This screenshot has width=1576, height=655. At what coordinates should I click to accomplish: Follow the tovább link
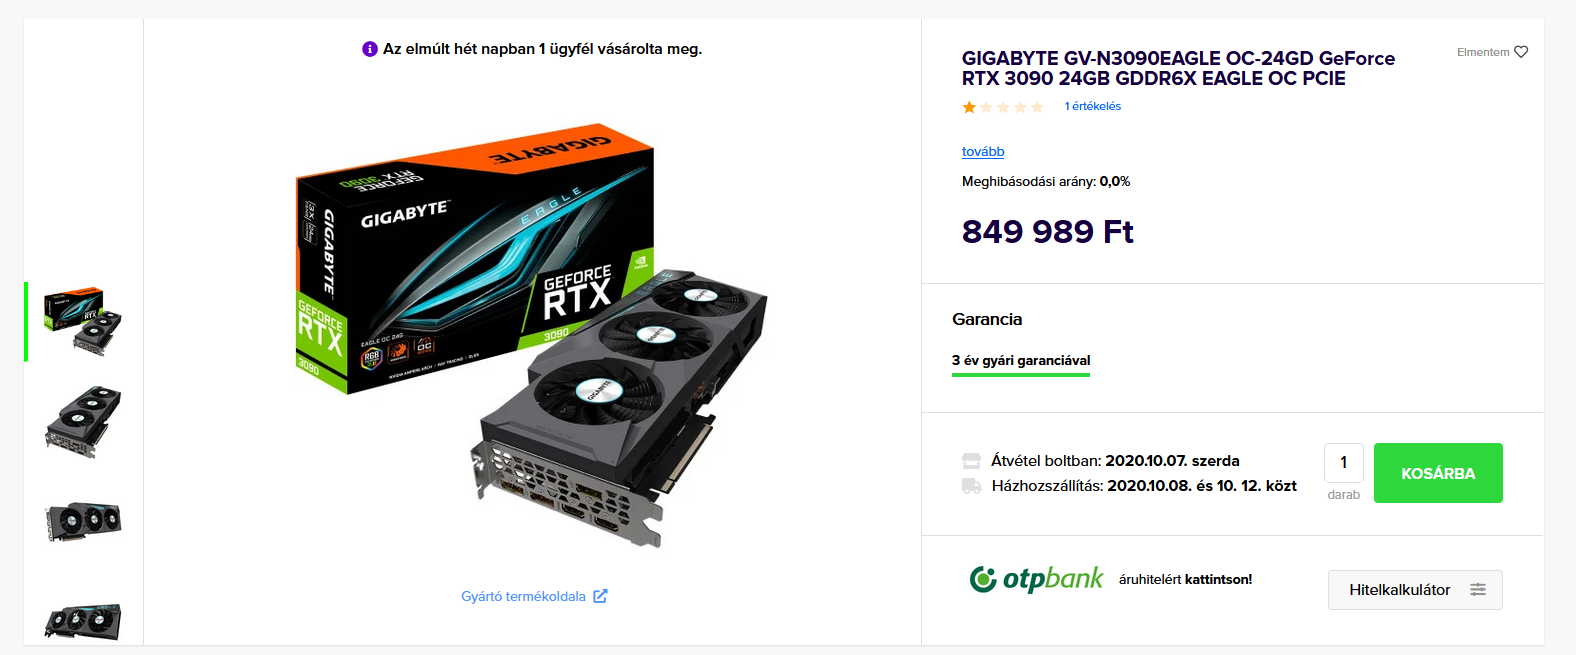click(983, 152)
